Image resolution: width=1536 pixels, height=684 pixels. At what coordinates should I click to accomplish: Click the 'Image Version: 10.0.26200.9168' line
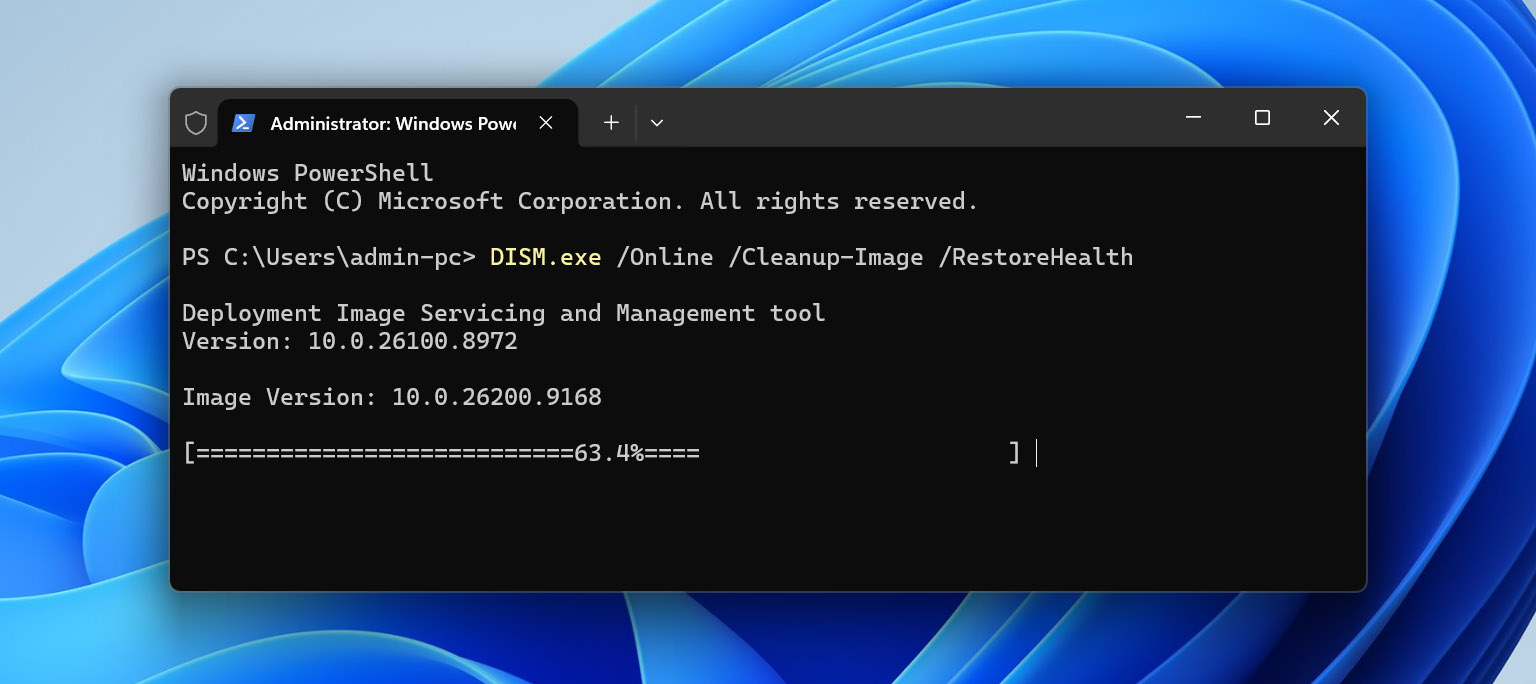tap(392, 397)
